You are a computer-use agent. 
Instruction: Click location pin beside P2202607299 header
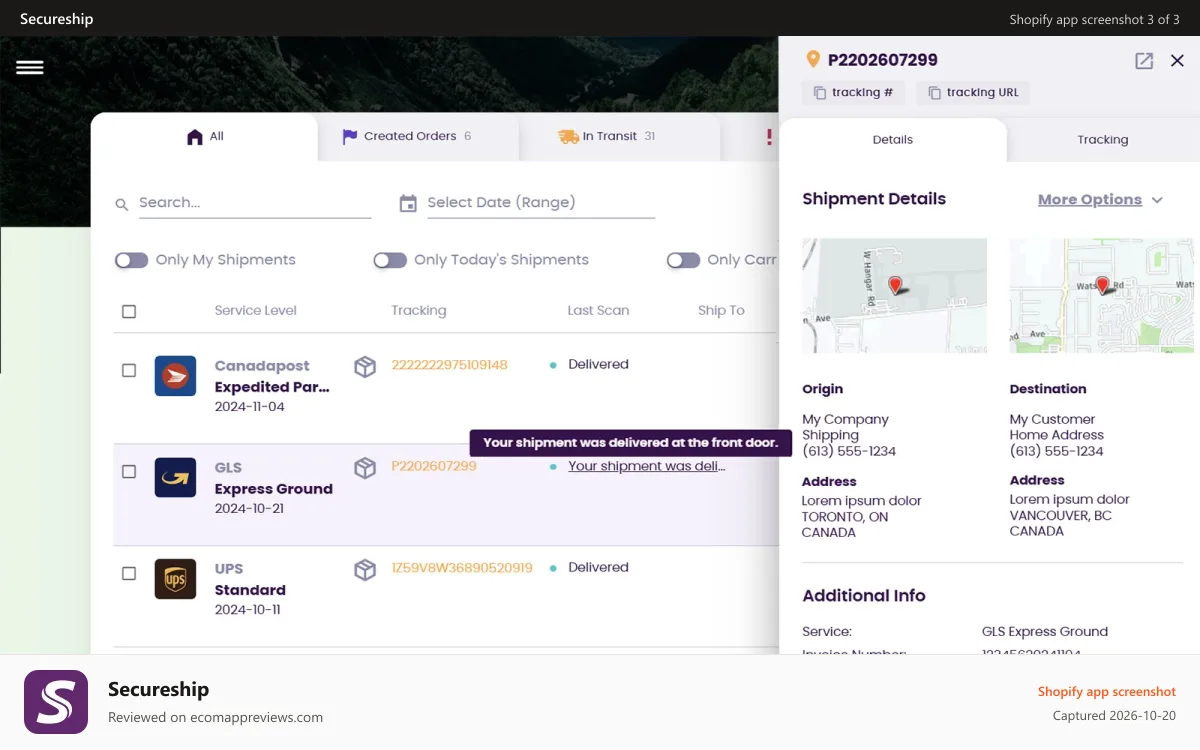click(813, 60)
